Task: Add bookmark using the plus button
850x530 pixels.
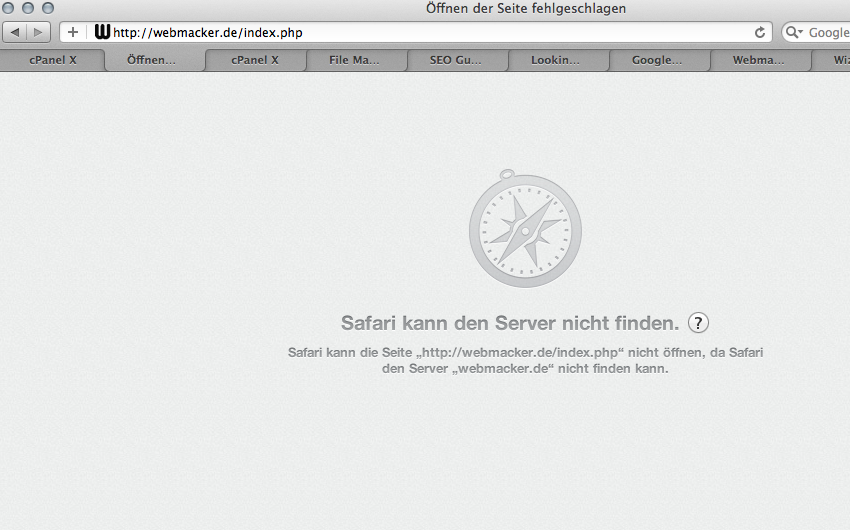Action: coord(73,33)
